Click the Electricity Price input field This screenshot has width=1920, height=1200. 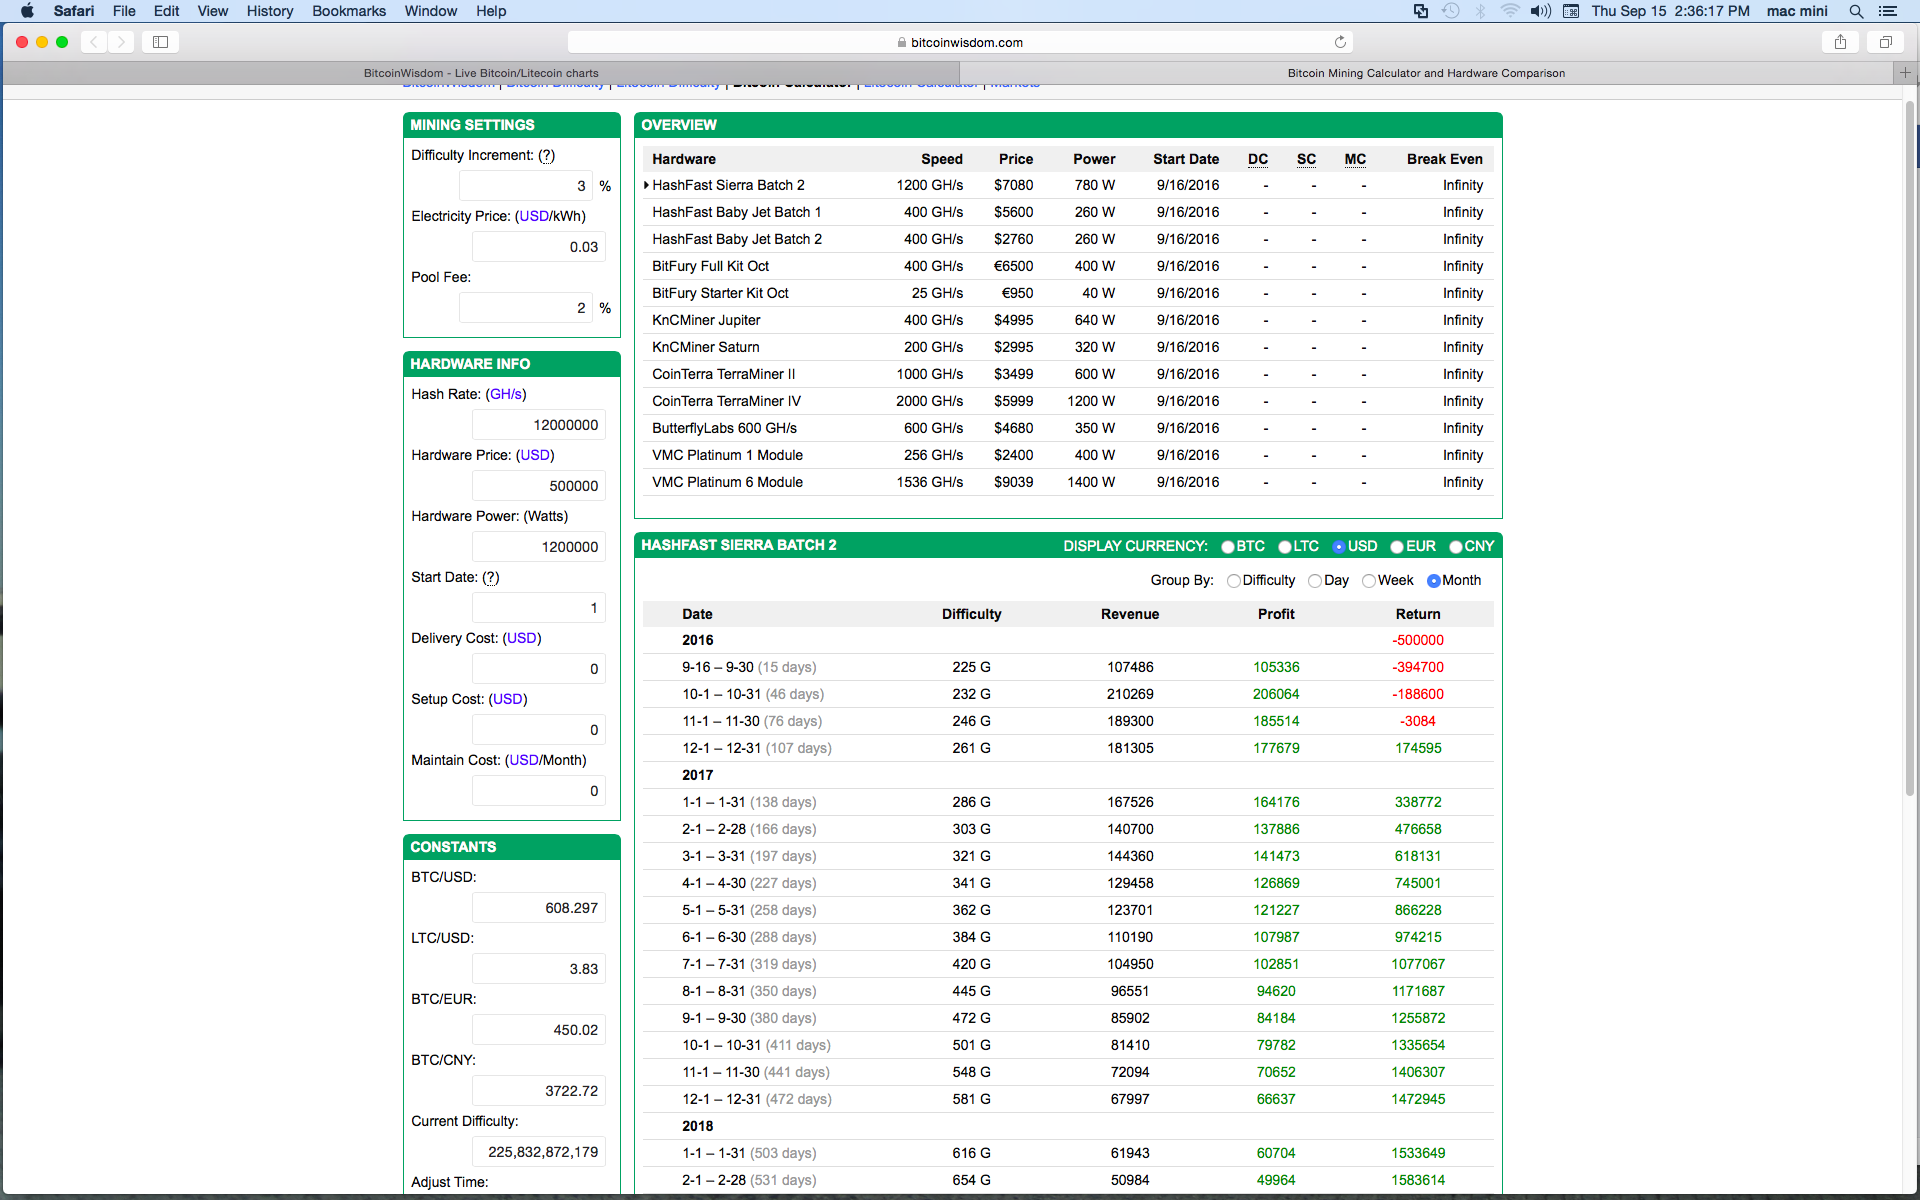[539, 247]
